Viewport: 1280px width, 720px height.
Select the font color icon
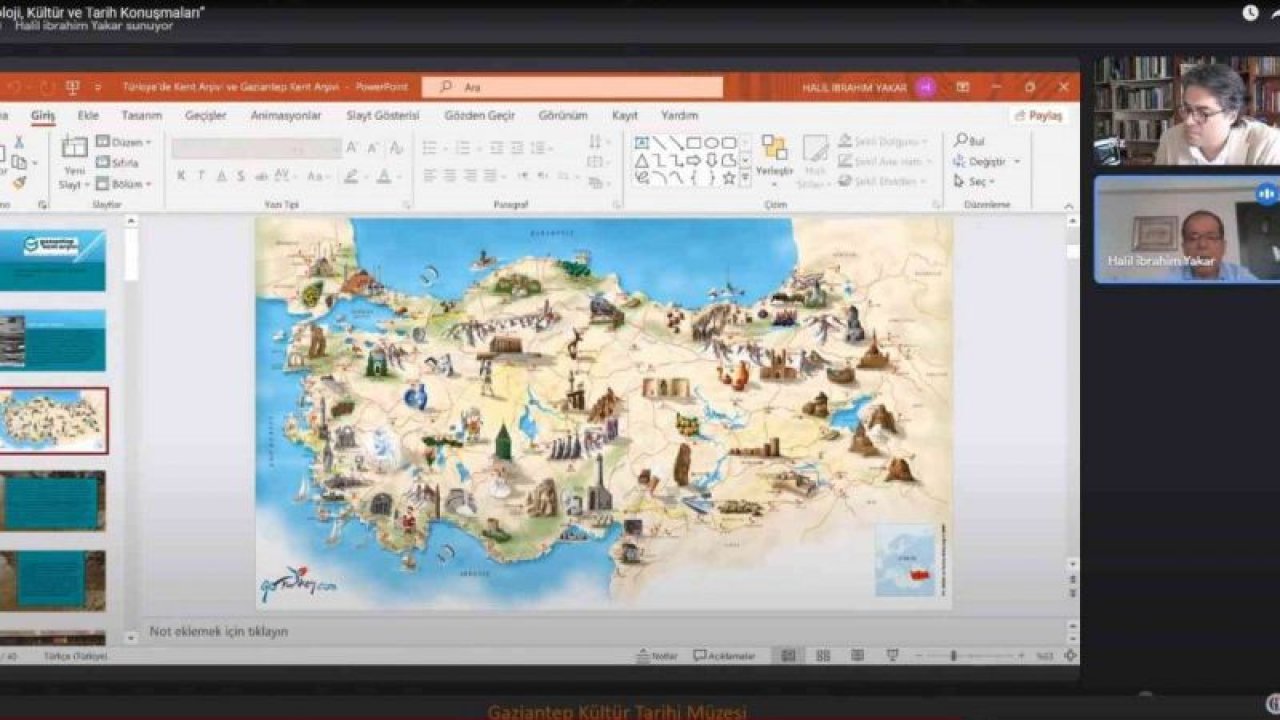tap(383, 177)
